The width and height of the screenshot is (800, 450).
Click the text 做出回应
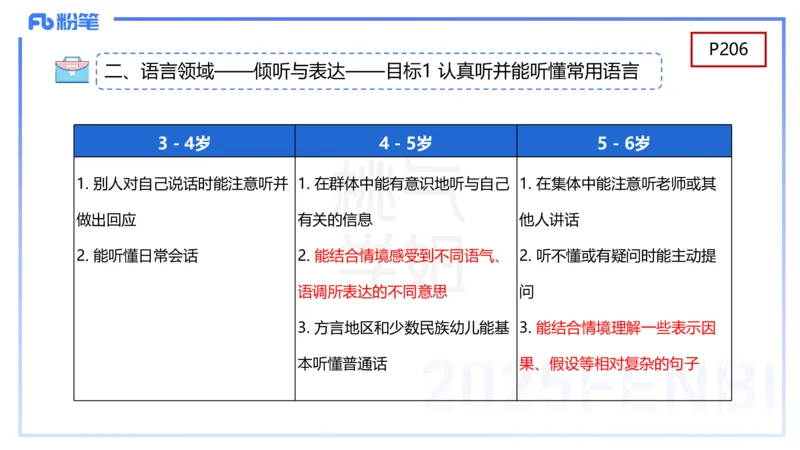click(x=106, y=220)
